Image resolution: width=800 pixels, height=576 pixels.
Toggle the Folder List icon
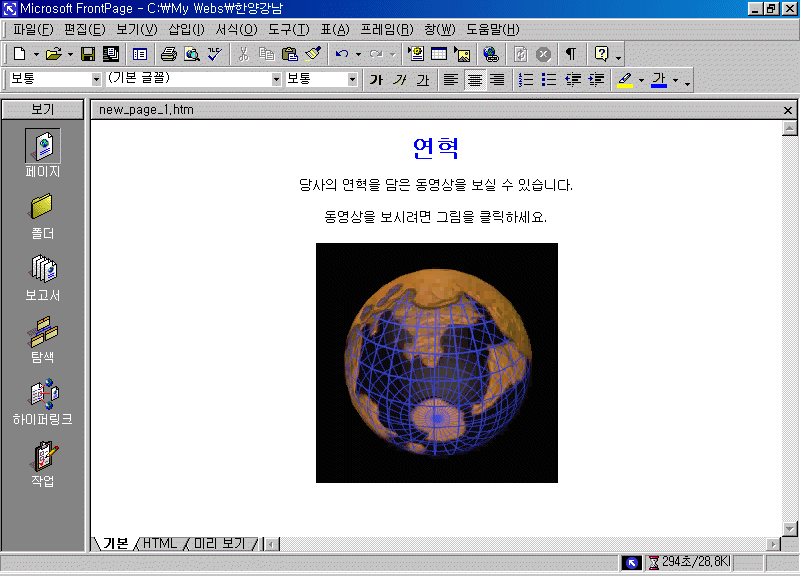pyautogui.click(x=139, y=54)
